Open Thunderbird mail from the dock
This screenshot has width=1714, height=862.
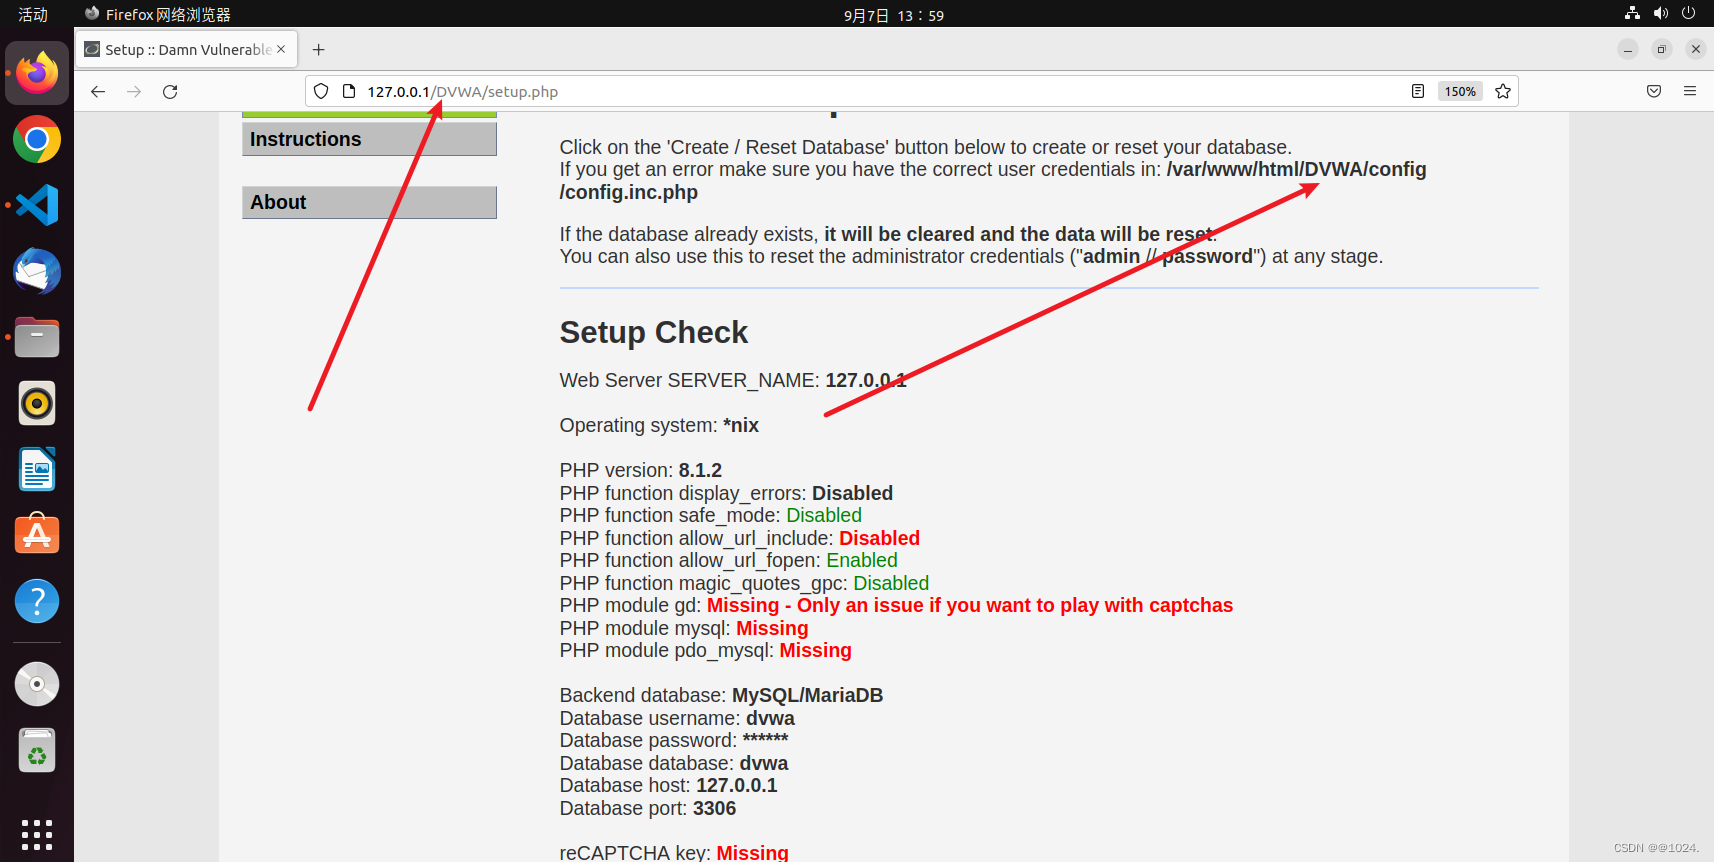[37, 271]
